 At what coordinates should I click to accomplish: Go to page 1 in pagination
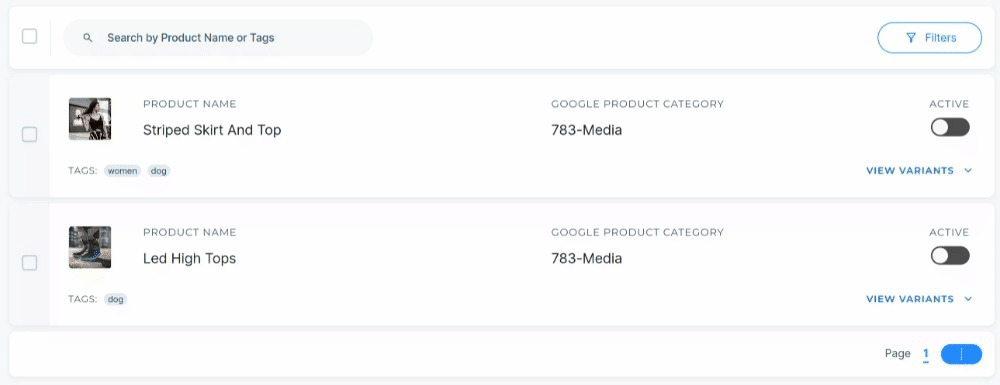[x=925, y=354]
